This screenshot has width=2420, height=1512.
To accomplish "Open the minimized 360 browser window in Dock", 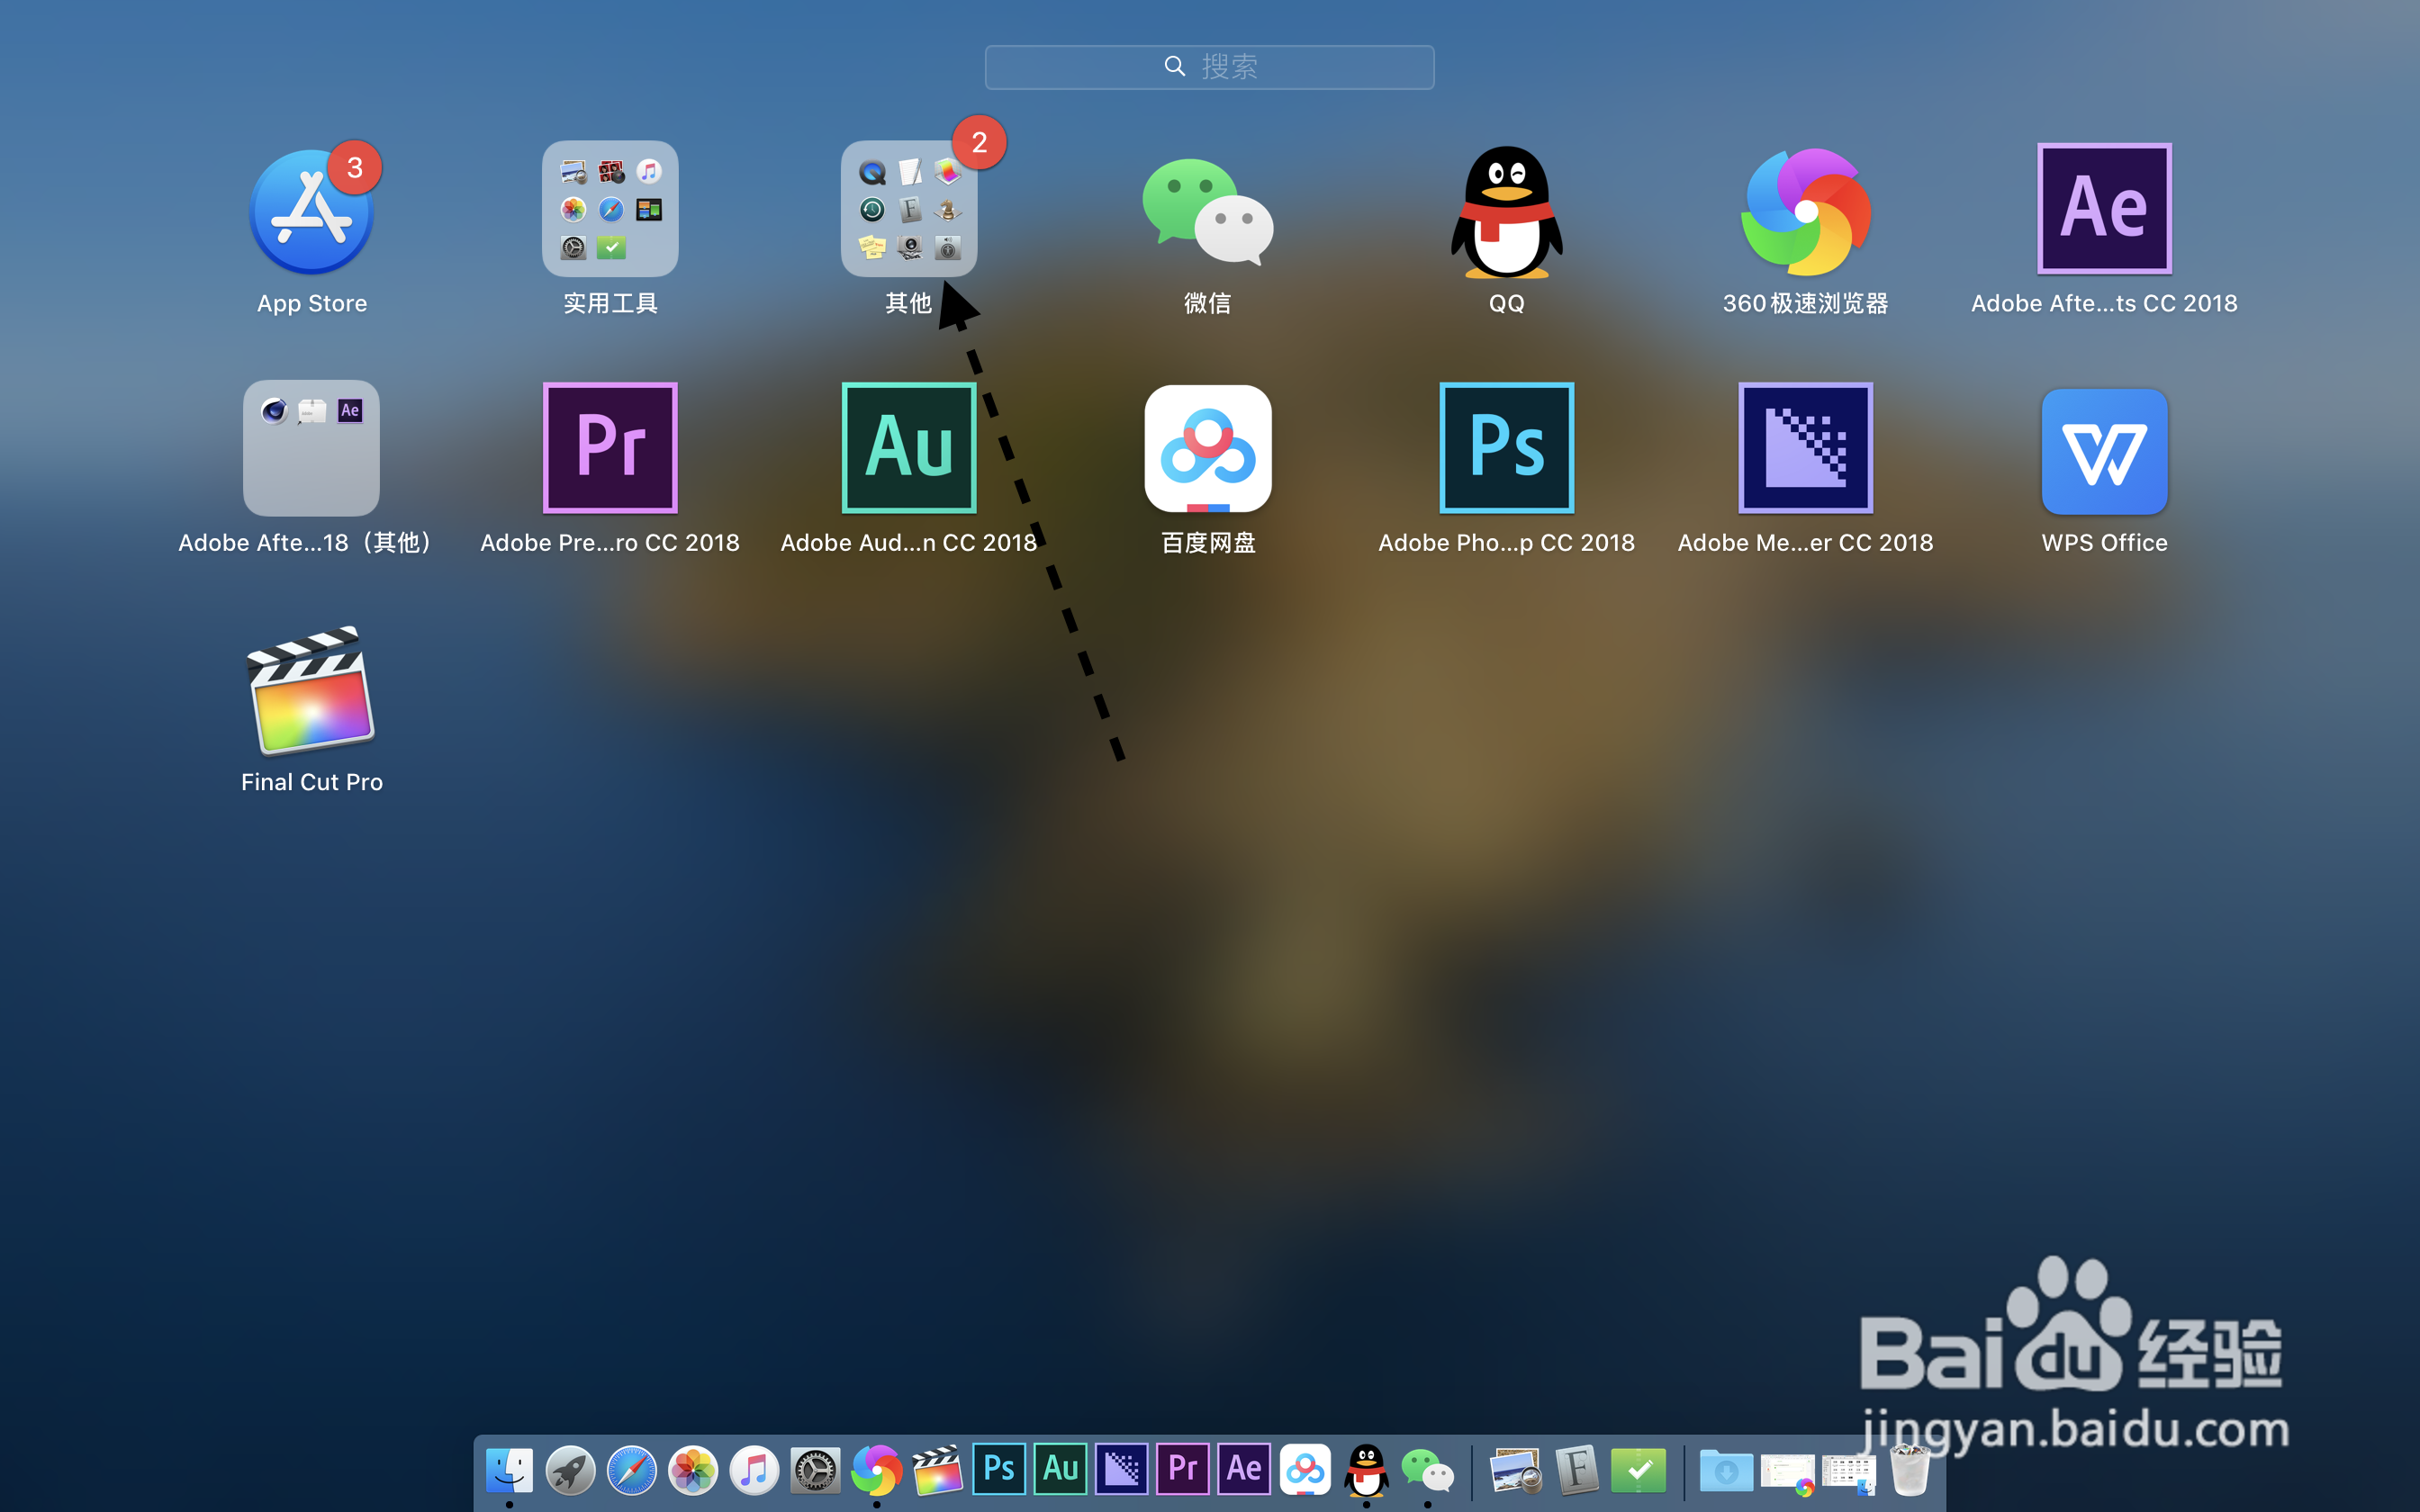I will click(x=1787, y=1474).
